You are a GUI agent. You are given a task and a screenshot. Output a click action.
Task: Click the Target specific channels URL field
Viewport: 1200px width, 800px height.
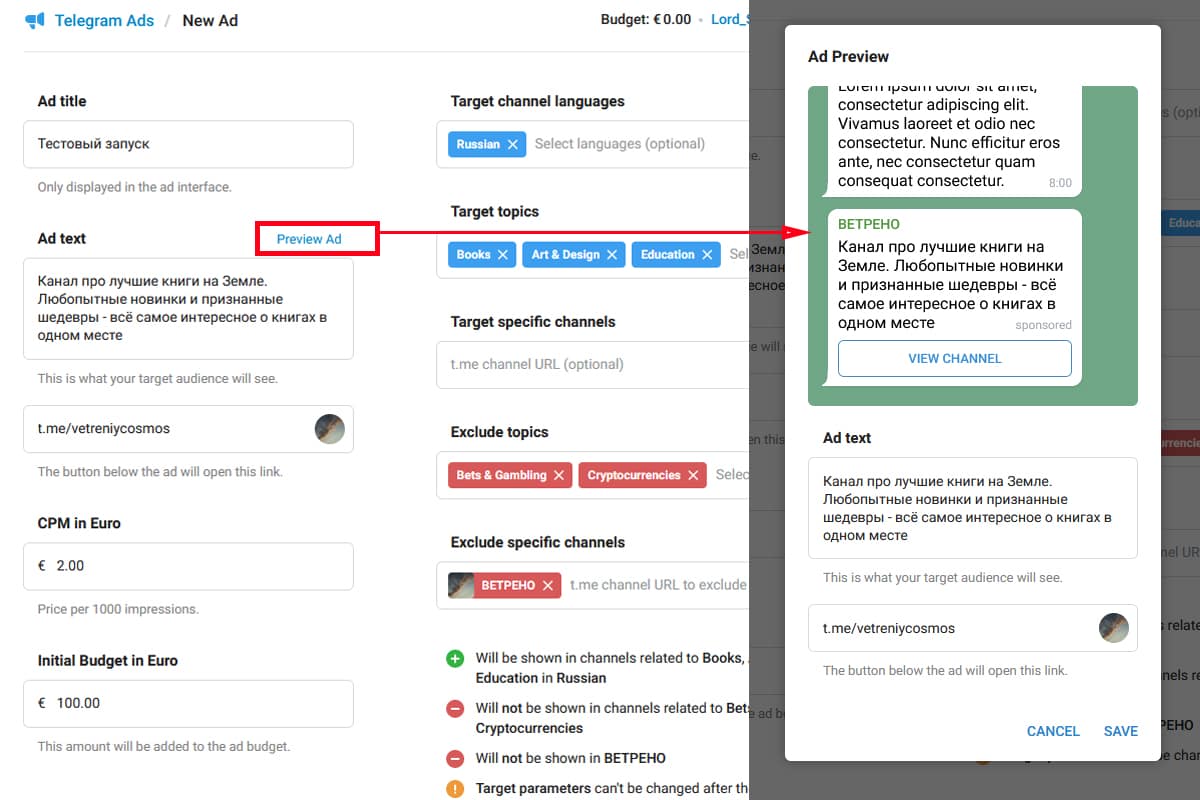592,364
